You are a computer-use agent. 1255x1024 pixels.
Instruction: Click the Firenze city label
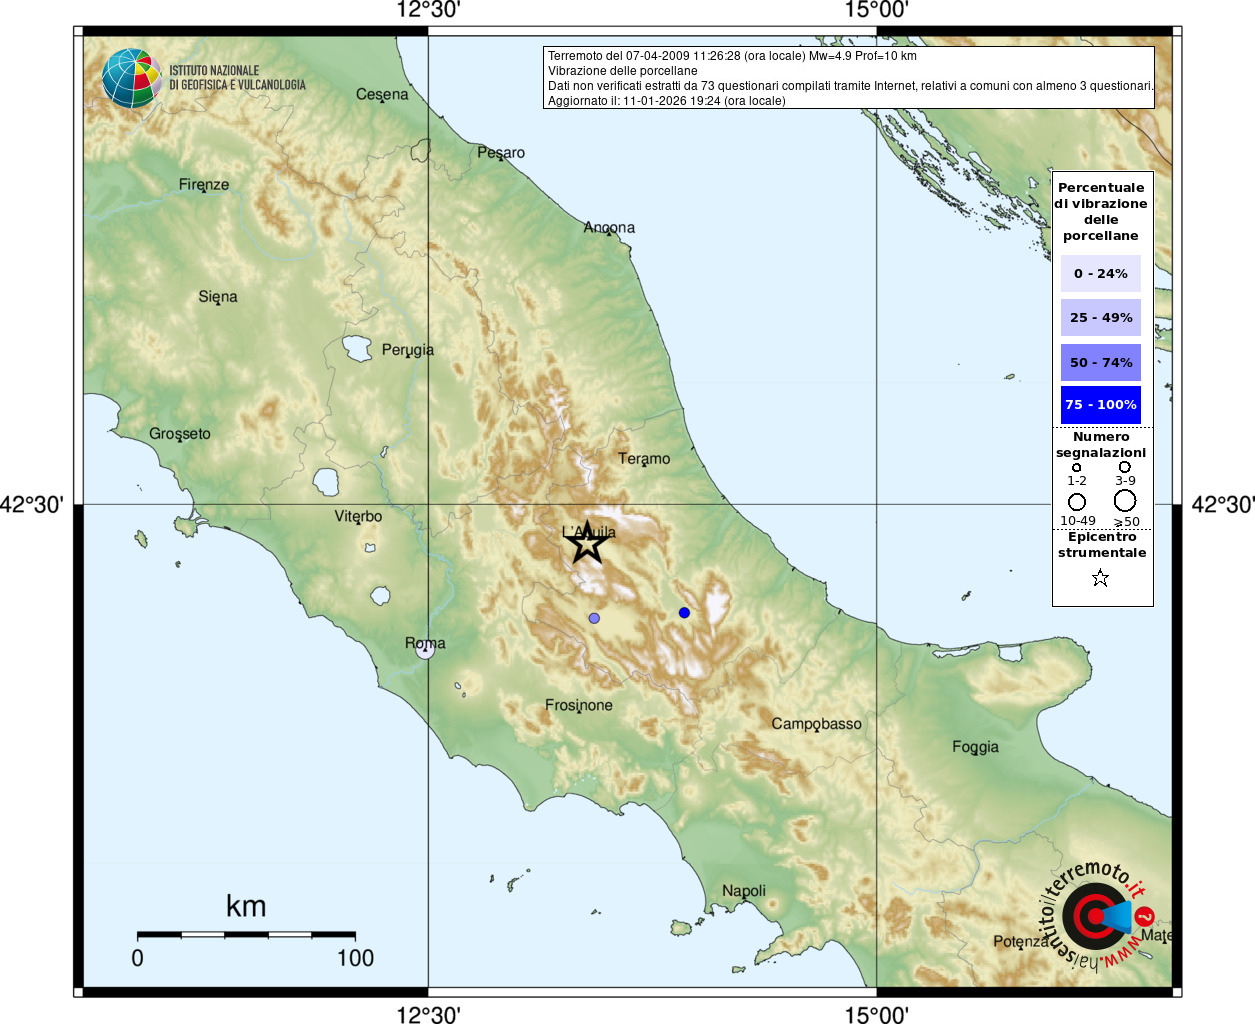(x=204, y=185)
